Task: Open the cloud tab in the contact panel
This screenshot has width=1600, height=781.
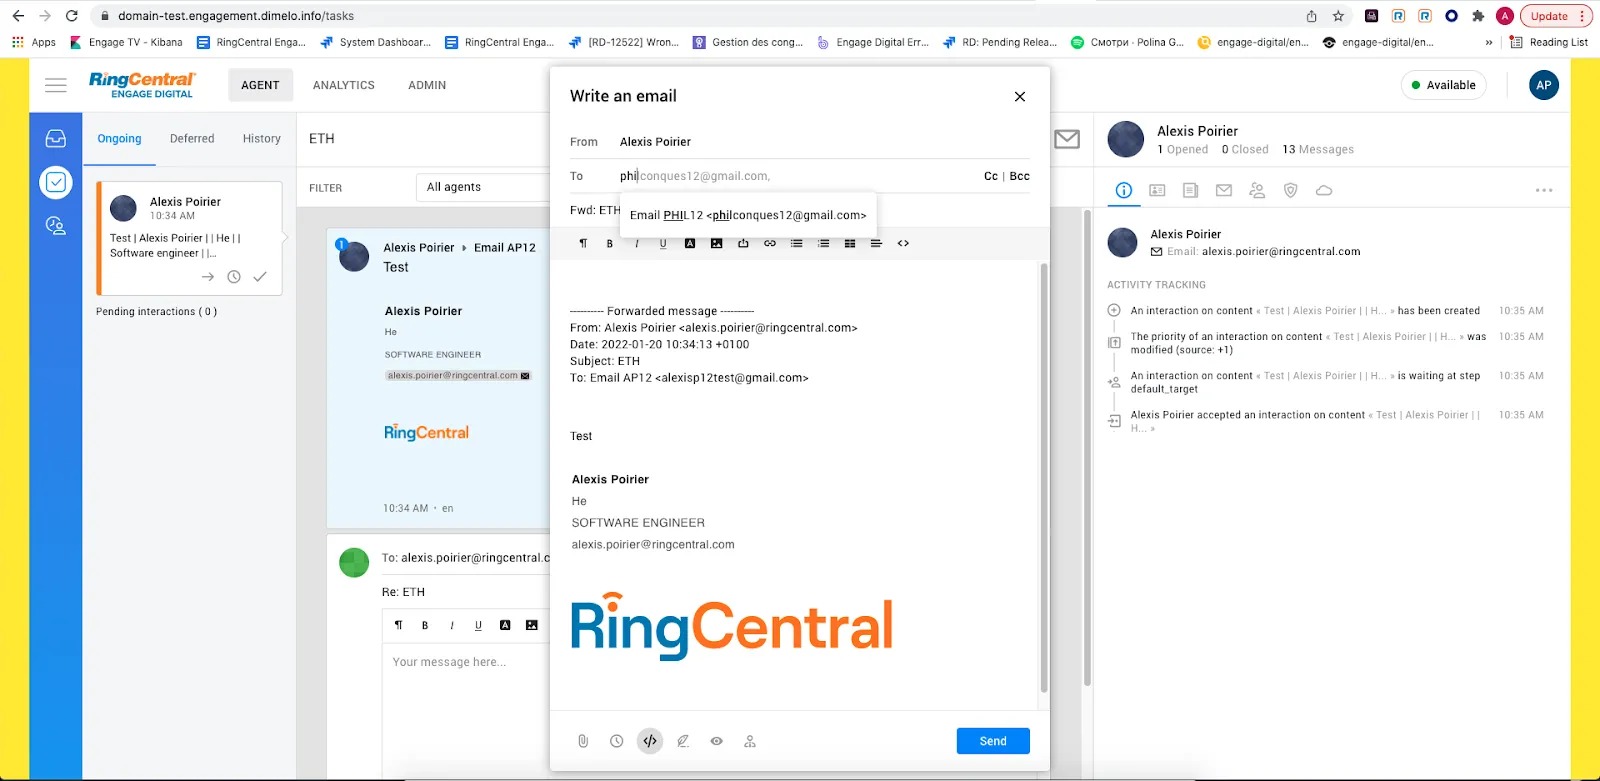Action: [1324, 190]
